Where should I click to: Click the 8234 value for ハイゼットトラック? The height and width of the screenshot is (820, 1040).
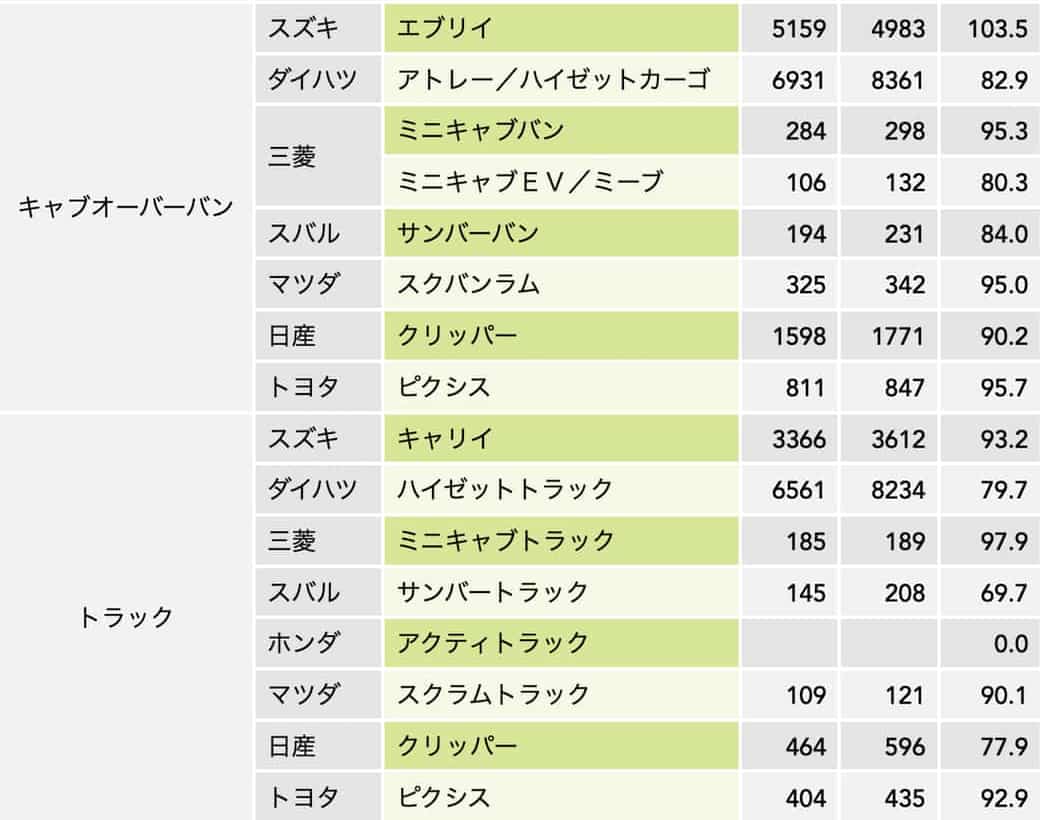897,489
